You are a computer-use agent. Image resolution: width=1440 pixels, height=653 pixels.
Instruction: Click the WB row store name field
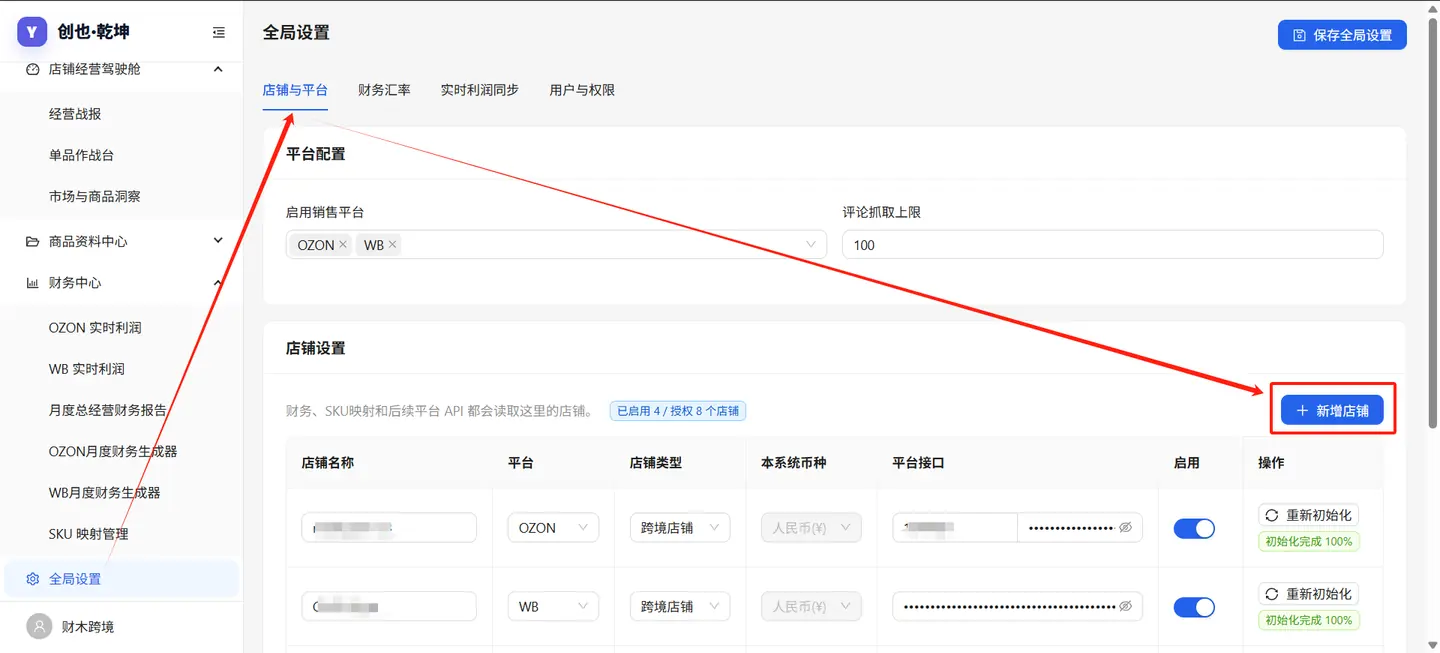pyautogui.click(x=389, y=607)
